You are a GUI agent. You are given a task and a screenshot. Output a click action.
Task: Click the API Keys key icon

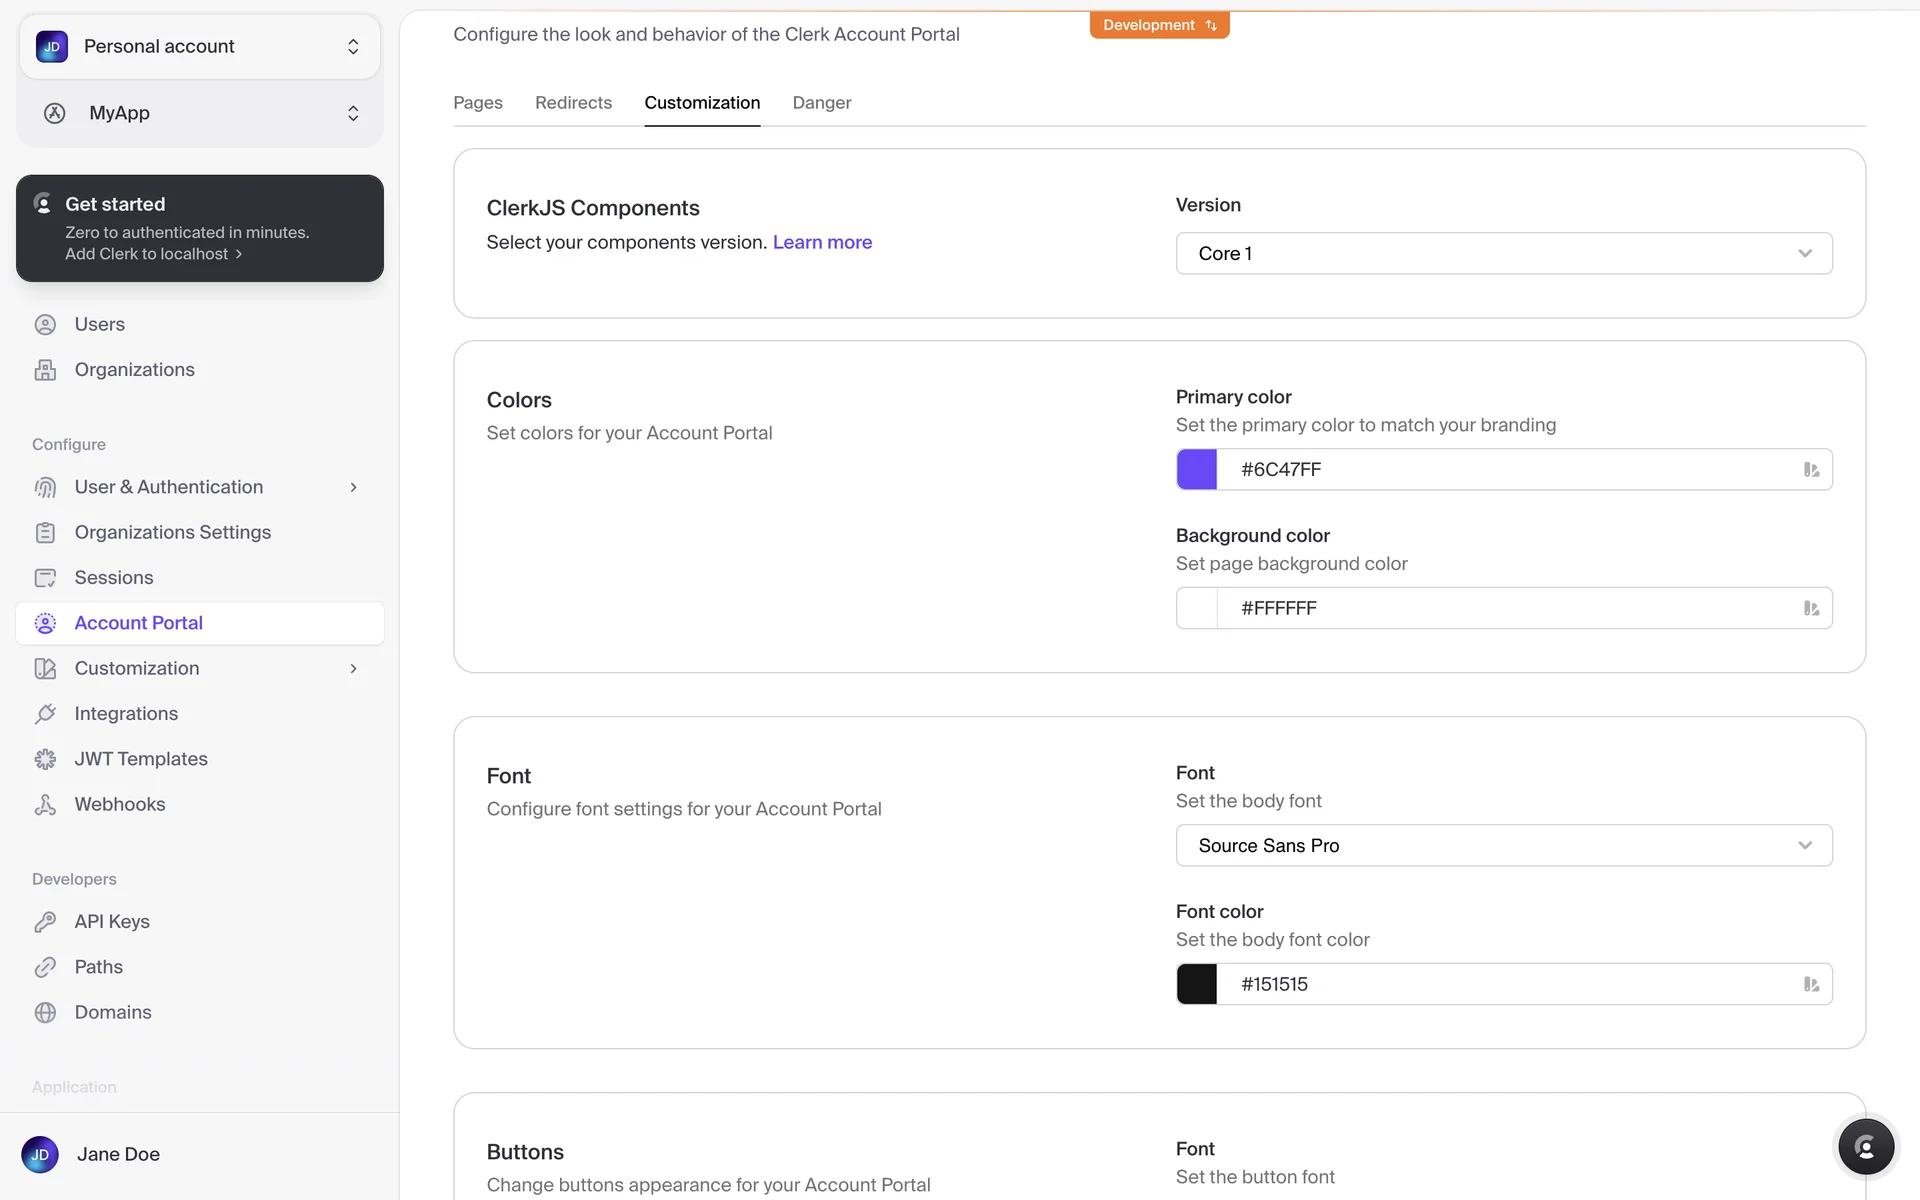45,922
